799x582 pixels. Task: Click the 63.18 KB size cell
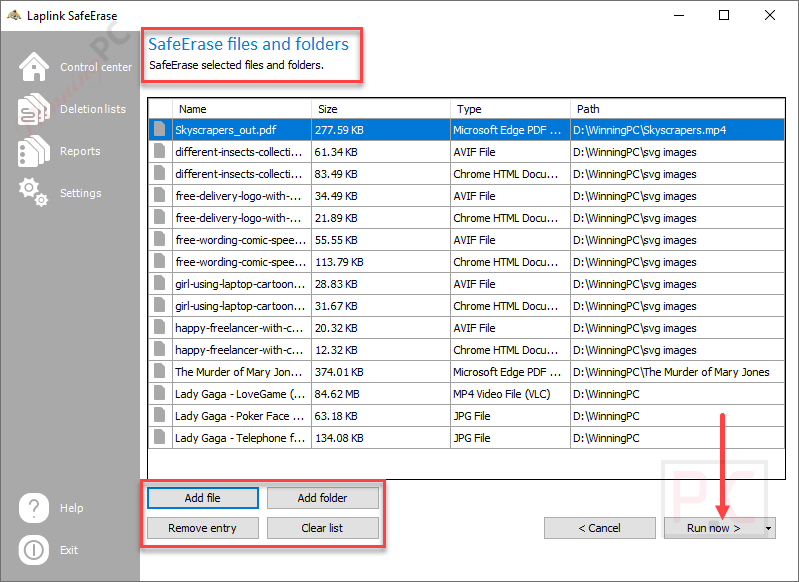(336, 416)
